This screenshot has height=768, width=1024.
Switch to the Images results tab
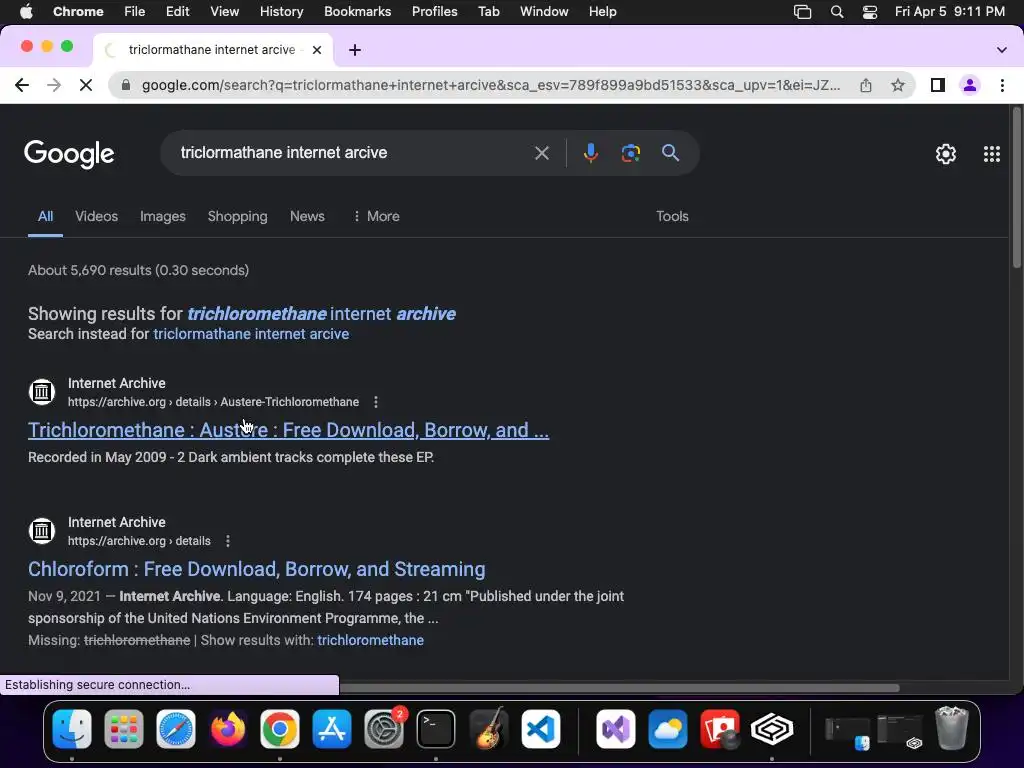tap(163, 216)
